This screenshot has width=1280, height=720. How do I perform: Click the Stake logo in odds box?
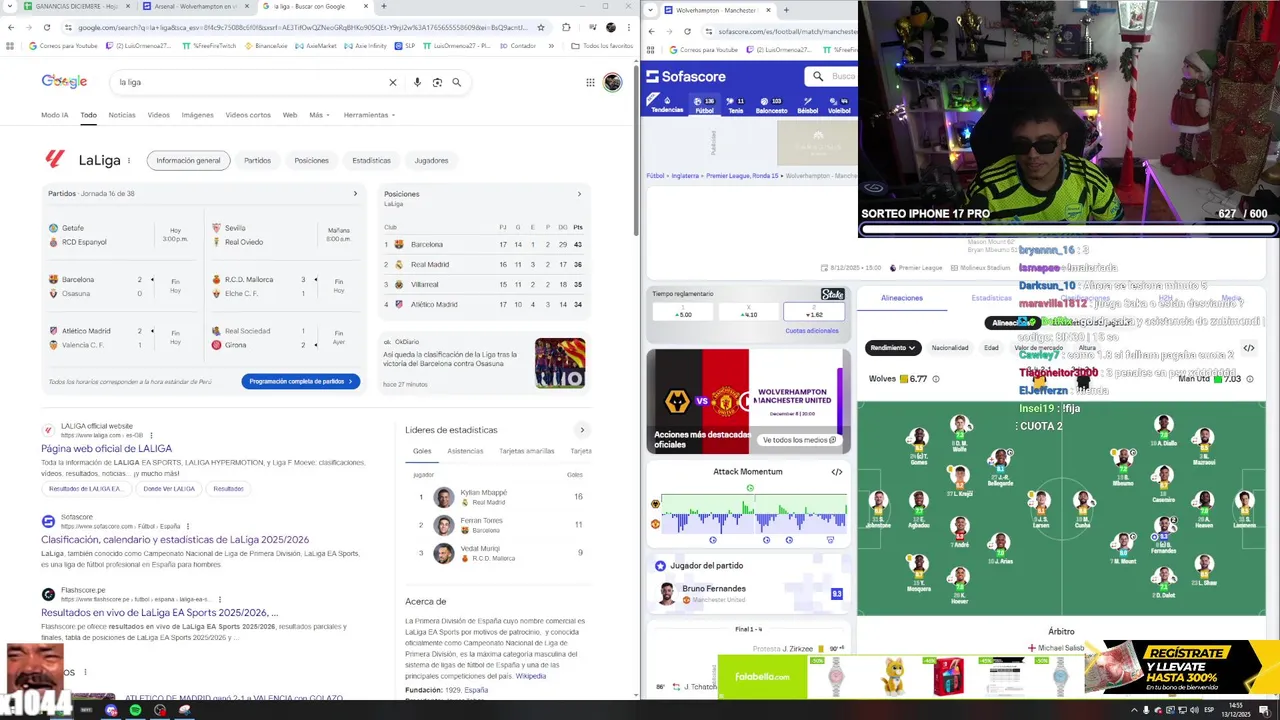point(832,294)
